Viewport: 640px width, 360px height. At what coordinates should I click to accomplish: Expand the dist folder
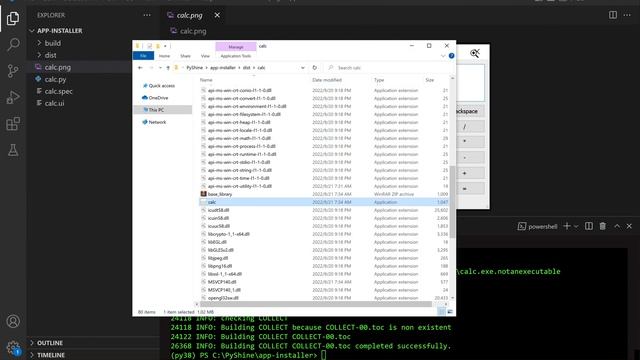click(51, 55)
